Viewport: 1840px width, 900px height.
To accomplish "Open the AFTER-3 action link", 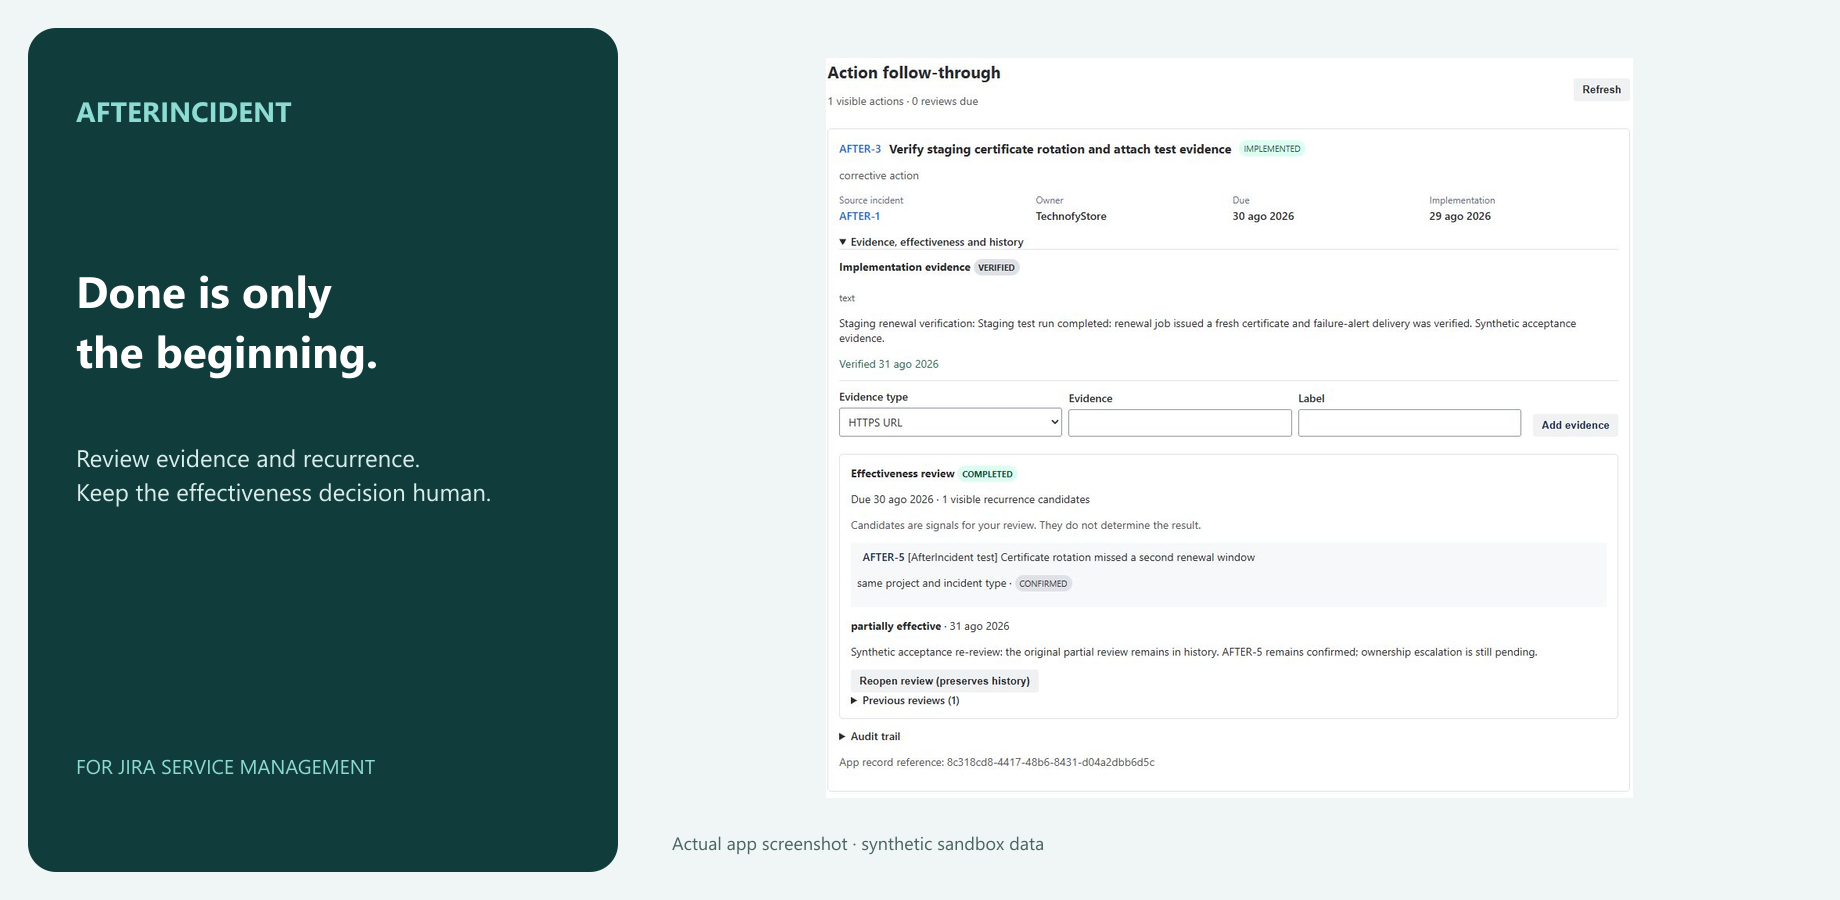I will [x=860, y=149].
